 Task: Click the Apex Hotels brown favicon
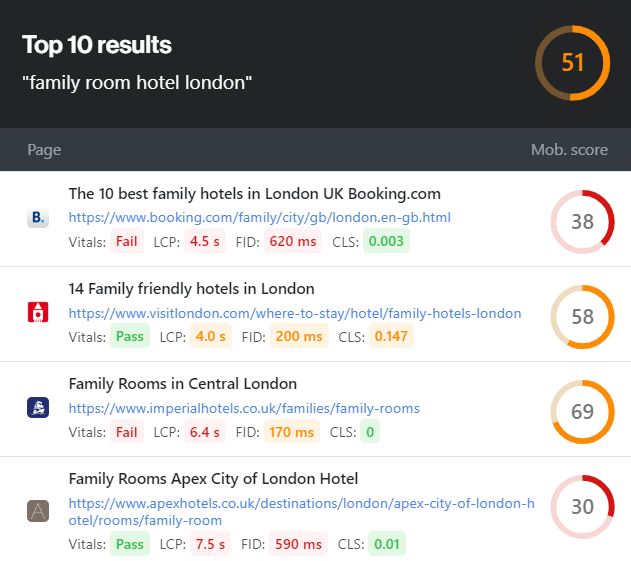[x=38, y=511]
